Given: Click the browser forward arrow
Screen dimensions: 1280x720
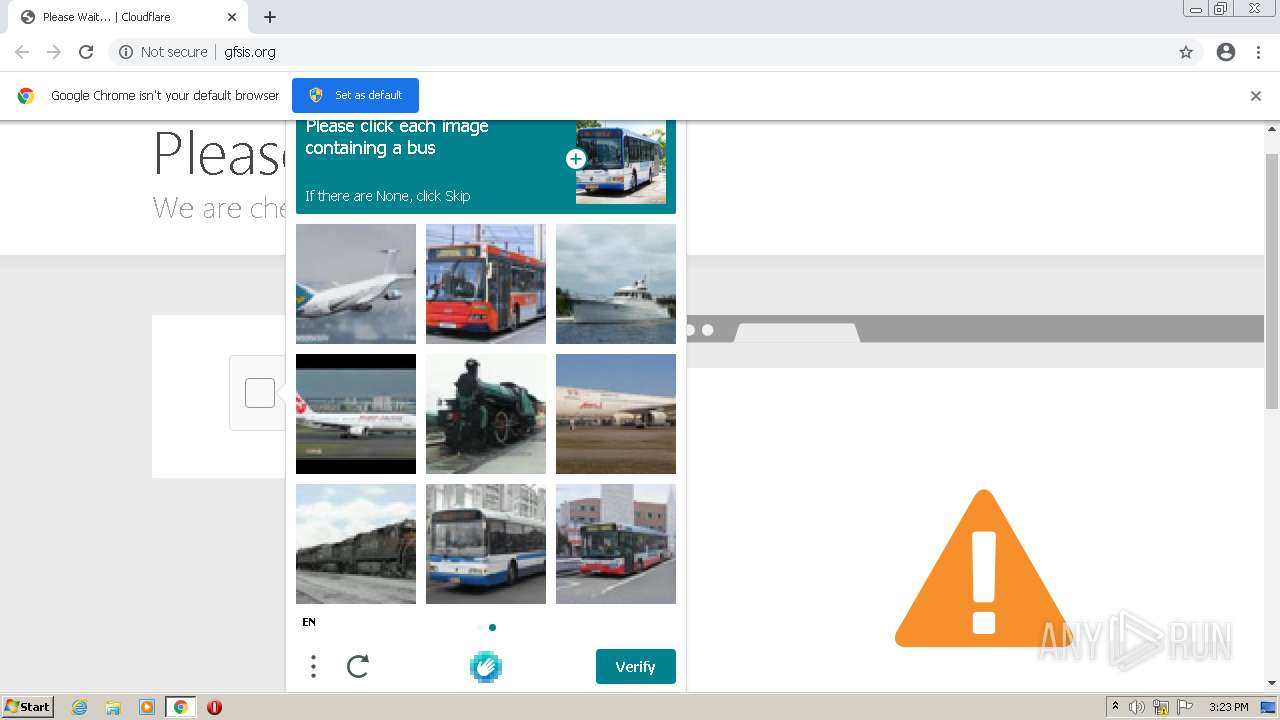Looking at the screenshot, I should 54,52.
